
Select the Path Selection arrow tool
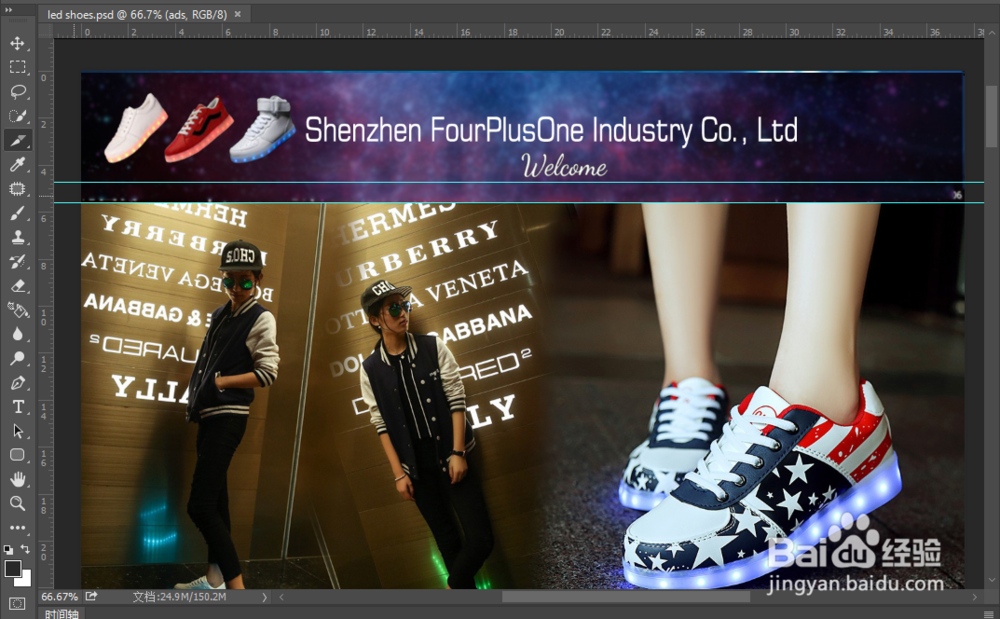tap(17, 431)
